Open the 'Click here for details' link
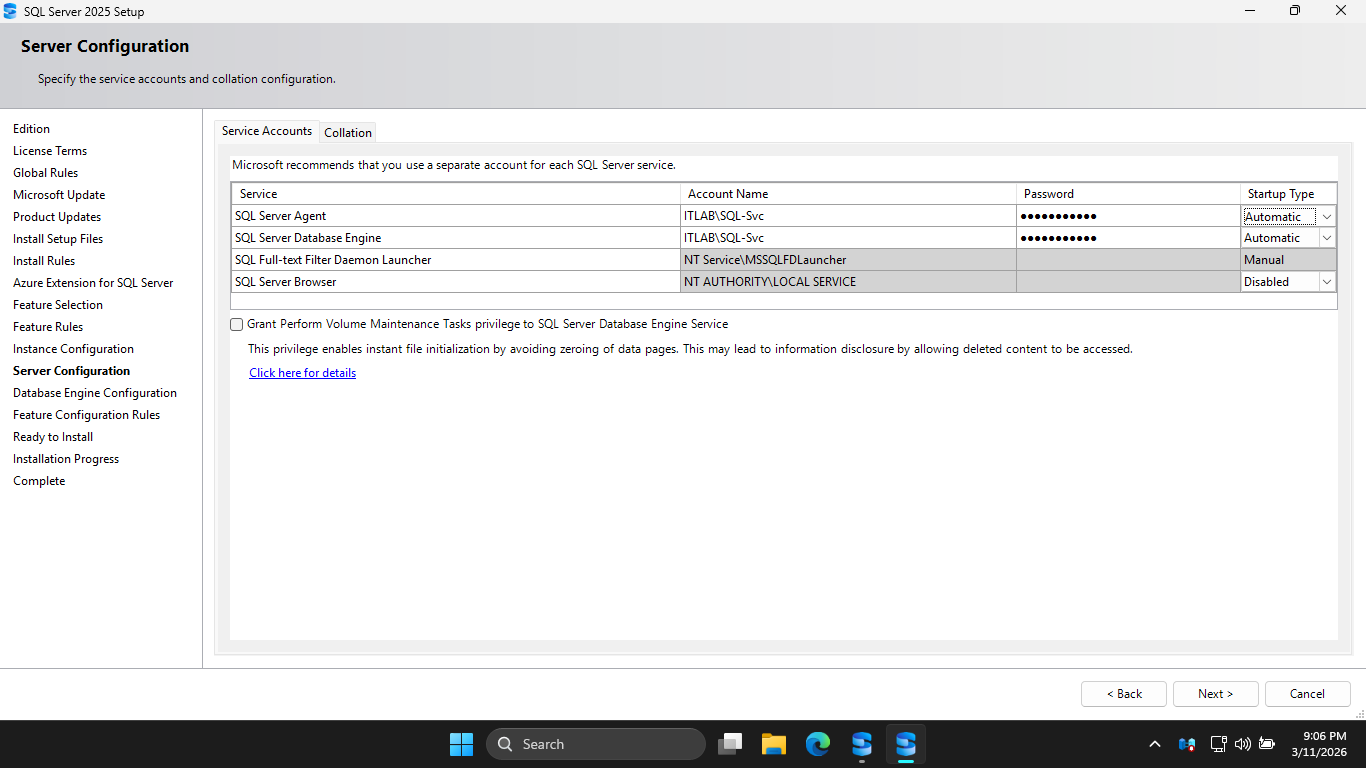Viewport: 1366px width, 768px height. (302, 373)
